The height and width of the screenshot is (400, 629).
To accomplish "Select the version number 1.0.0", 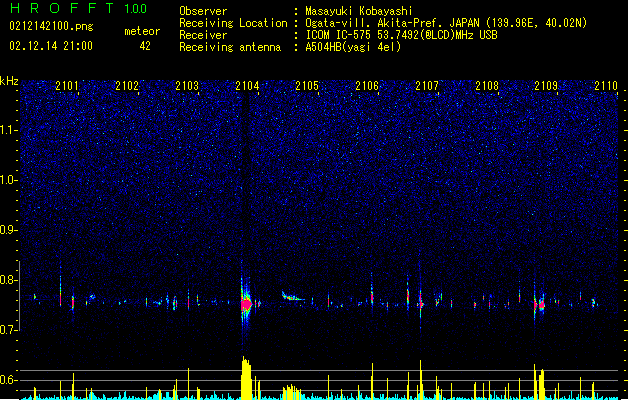I will pyautogui.click(x=135, y=8).
